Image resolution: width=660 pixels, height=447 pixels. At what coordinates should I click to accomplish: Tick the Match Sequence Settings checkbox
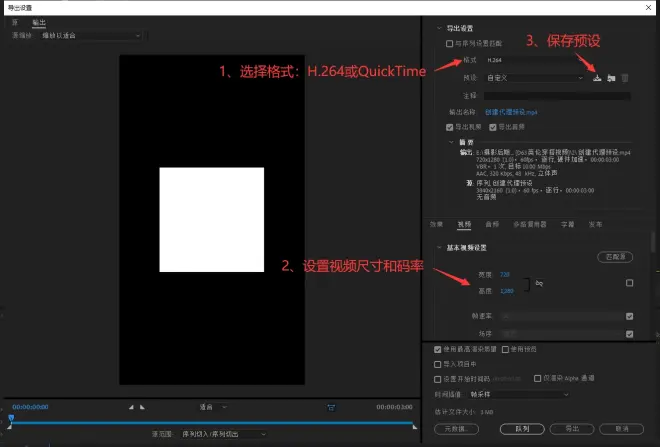coord(449,43)
